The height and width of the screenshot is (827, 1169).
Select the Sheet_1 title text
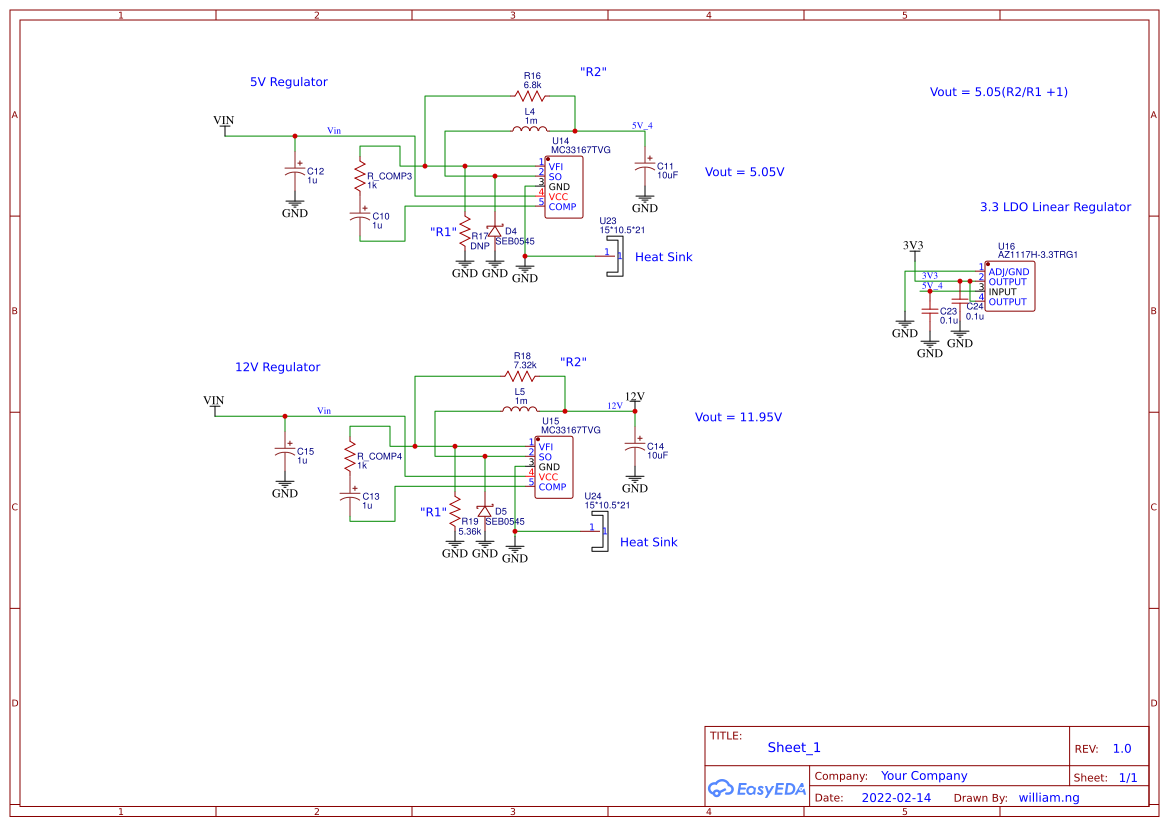point(794,747)
